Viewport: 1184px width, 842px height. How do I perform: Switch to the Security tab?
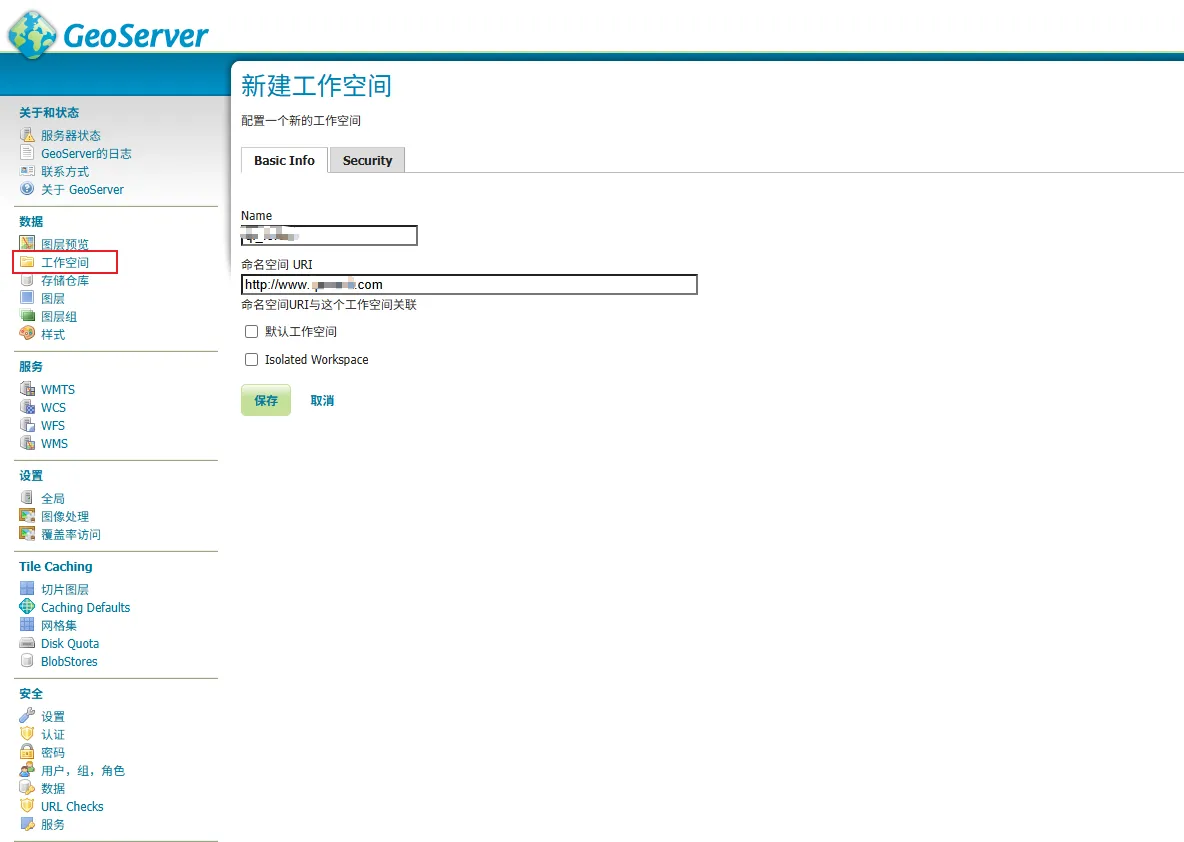pyautogui.click(x=367, y=161)
